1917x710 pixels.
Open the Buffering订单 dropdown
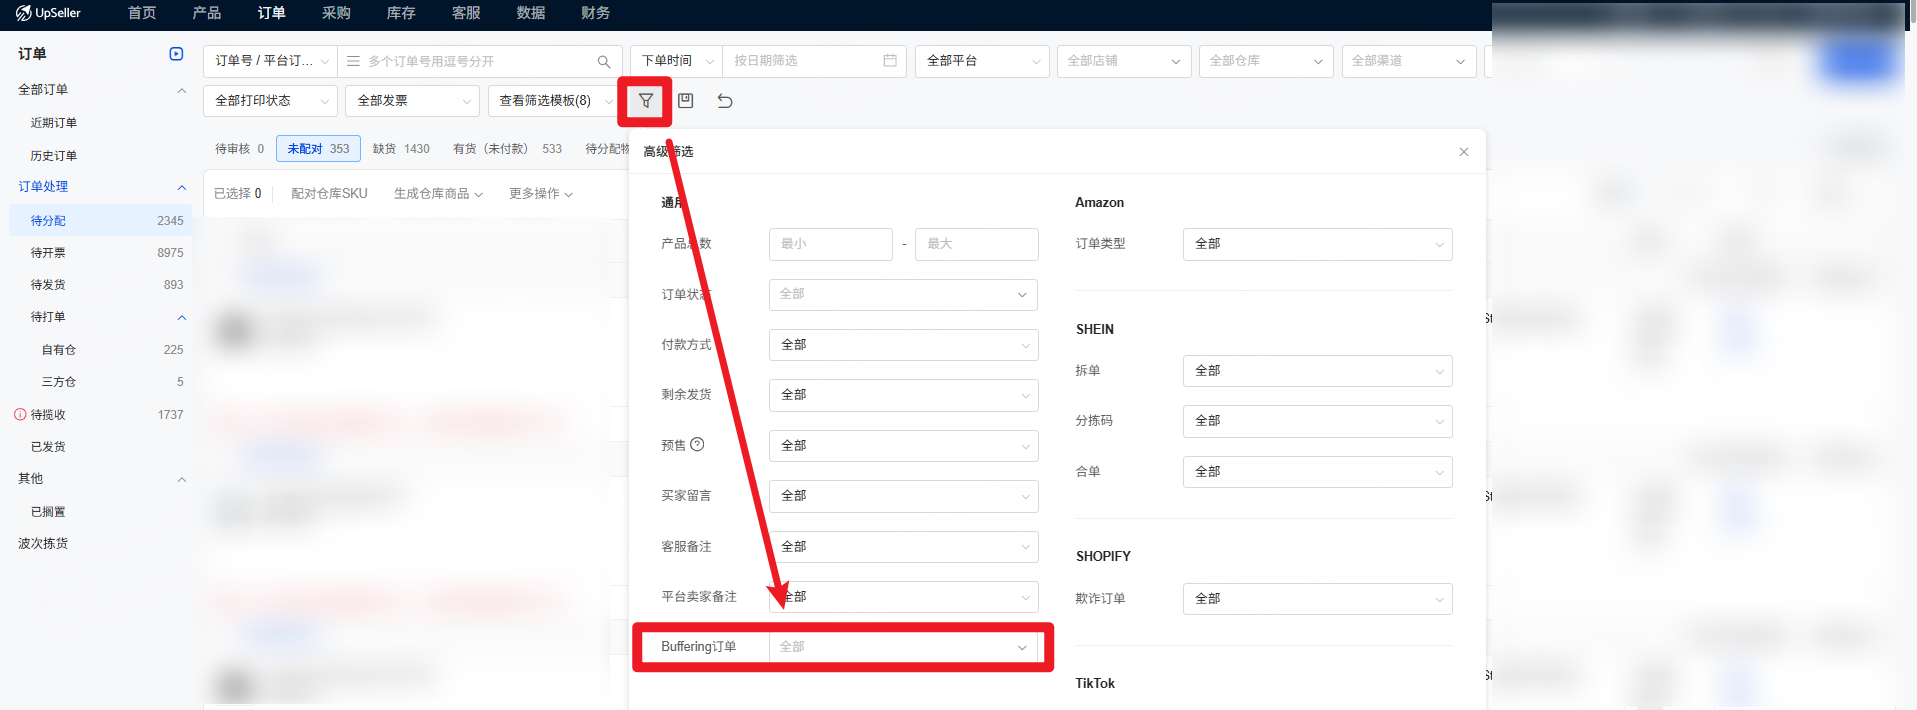click(x=903, y=647)
